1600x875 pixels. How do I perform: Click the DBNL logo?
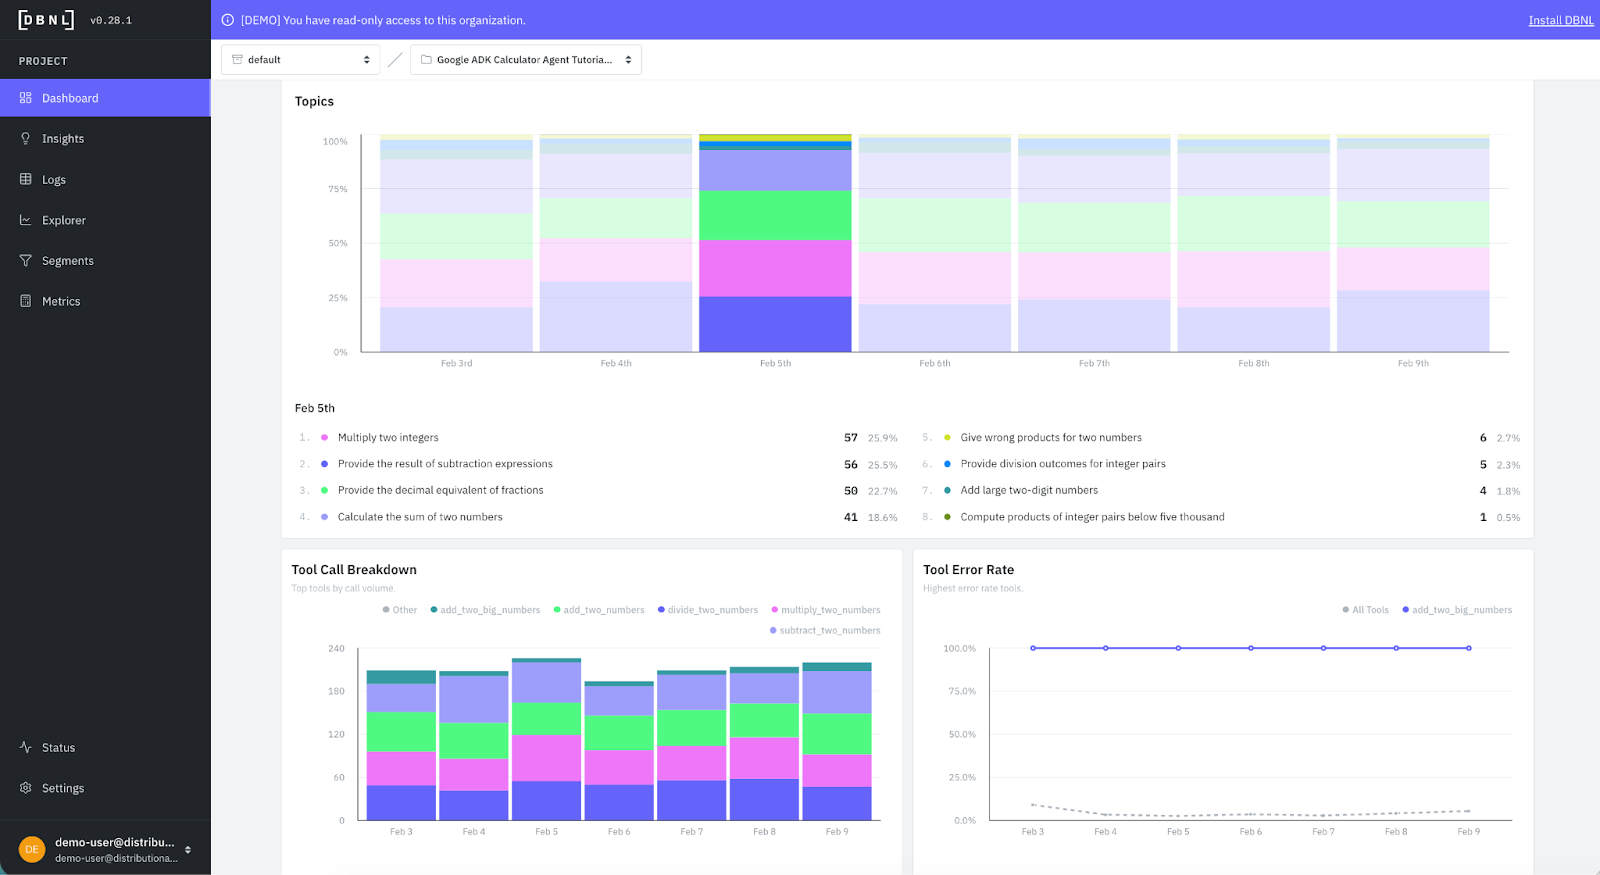[x=46, y=20]
